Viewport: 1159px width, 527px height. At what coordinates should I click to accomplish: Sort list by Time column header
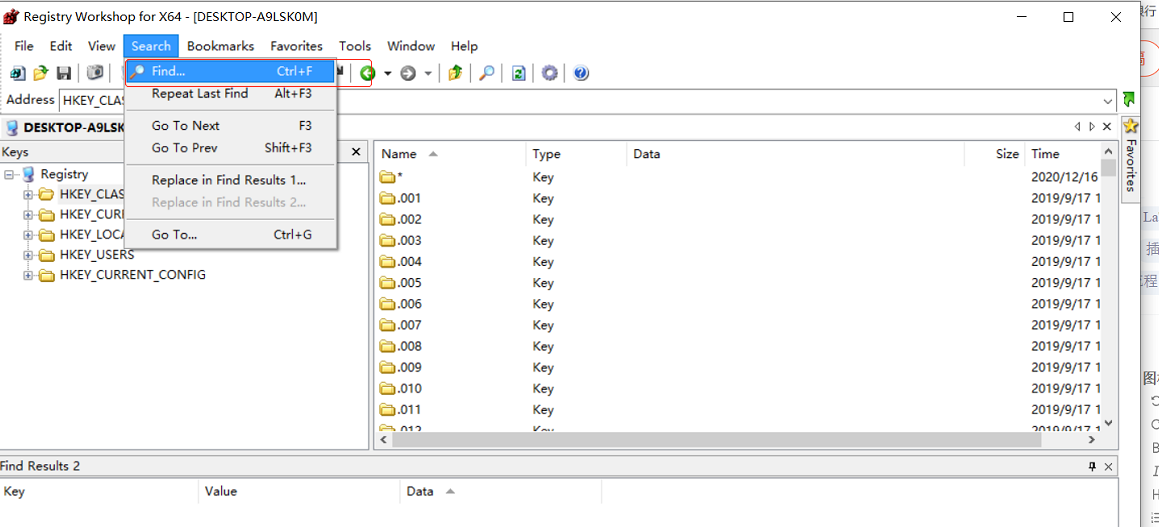[1063, 154]
